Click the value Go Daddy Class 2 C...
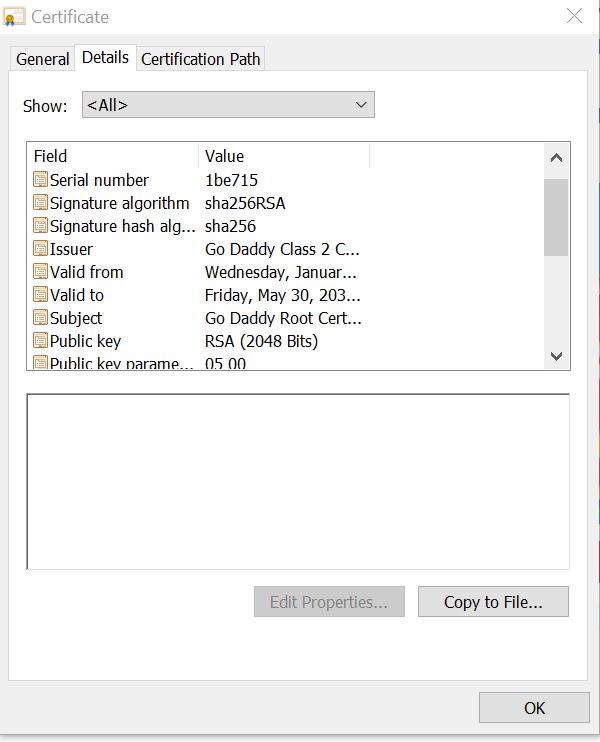The height and width of the screenshot is (742, 600). [x=282, y=249]
